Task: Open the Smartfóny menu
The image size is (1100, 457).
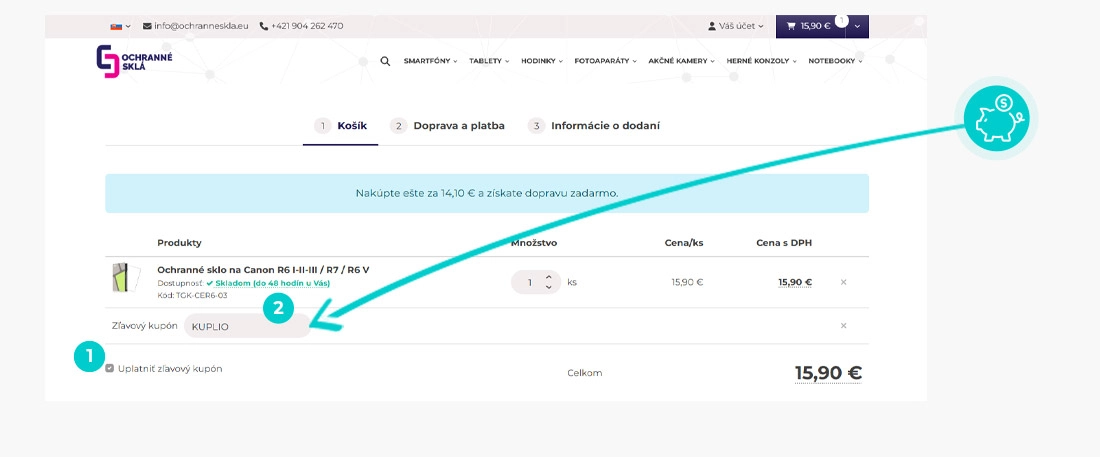Action: pos(430,61)
